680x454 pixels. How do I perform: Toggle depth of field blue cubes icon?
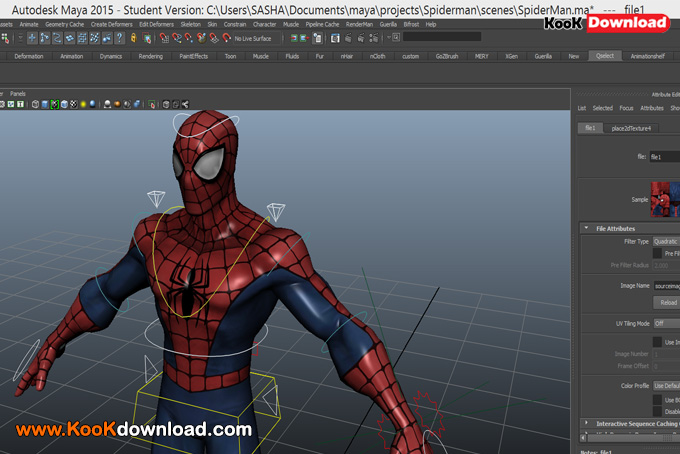tap(137, 104)
